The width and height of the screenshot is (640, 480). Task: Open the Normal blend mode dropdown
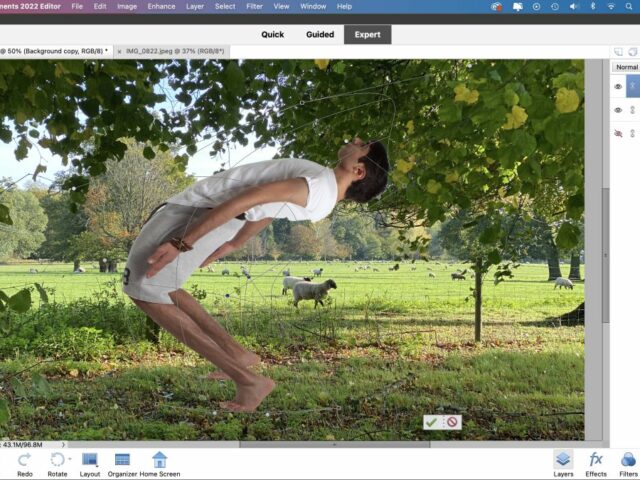tap(626, 67)
